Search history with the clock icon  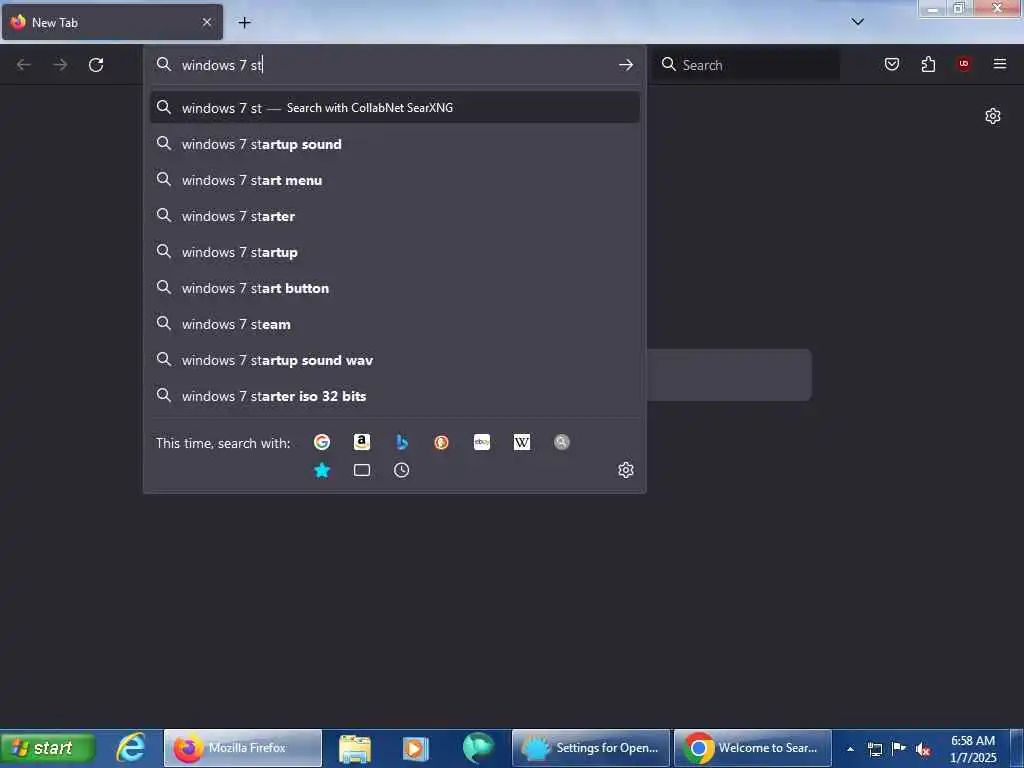point(402,470)
